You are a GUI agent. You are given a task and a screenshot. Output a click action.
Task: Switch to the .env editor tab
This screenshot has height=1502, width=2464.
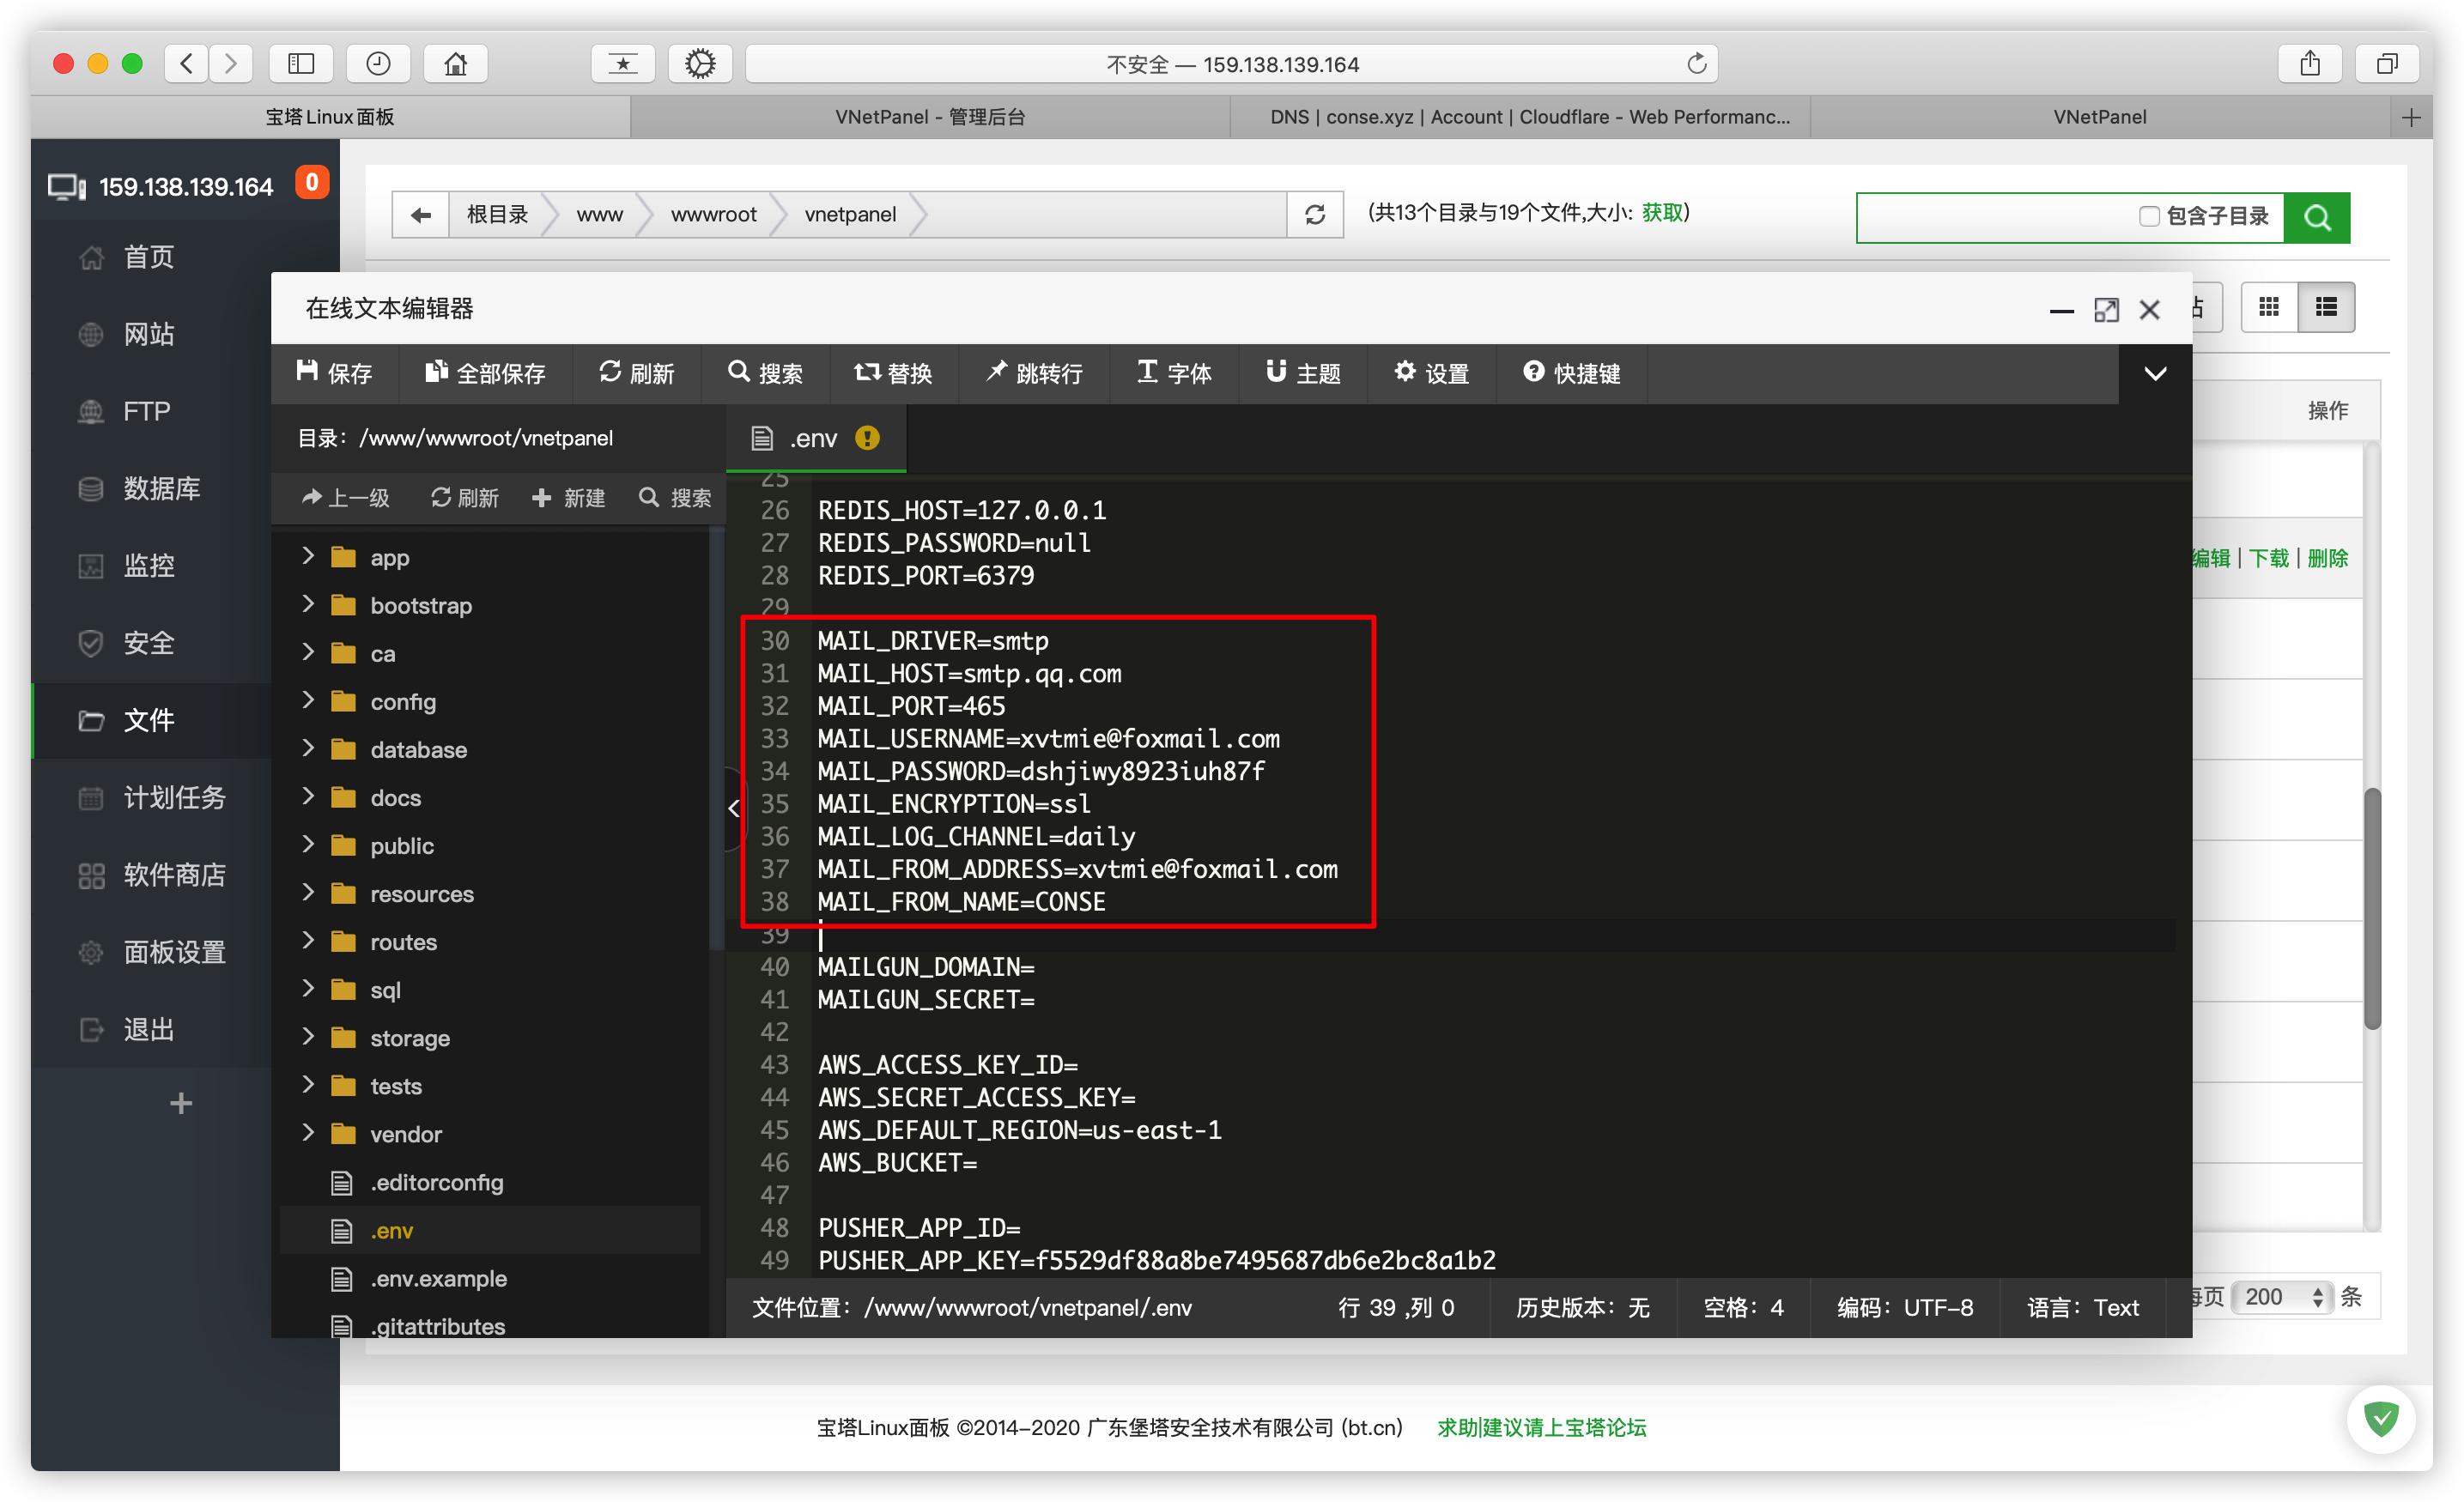pos(814,438)
